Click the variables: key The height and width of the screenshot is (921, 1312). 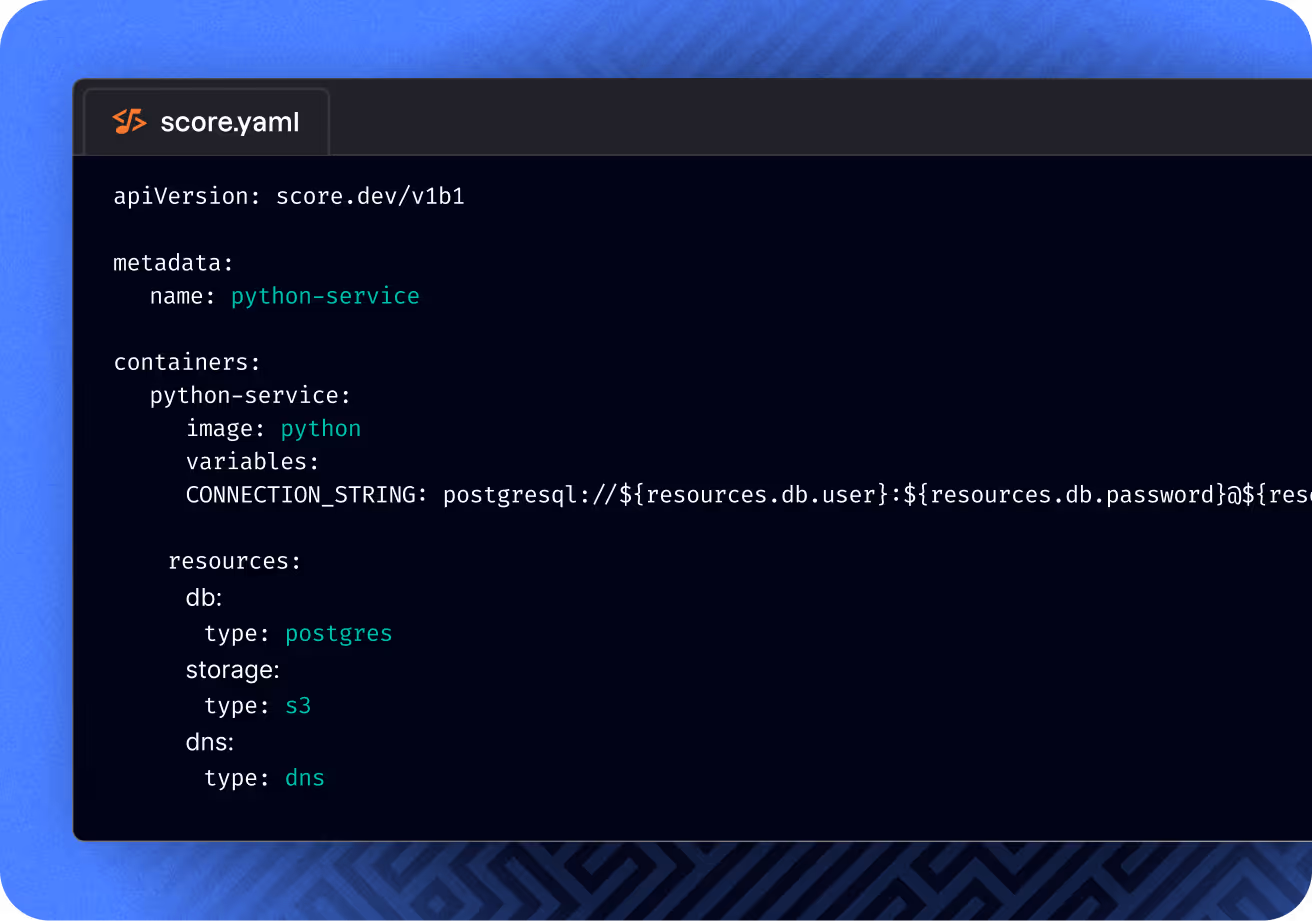[x=252, y=461]
